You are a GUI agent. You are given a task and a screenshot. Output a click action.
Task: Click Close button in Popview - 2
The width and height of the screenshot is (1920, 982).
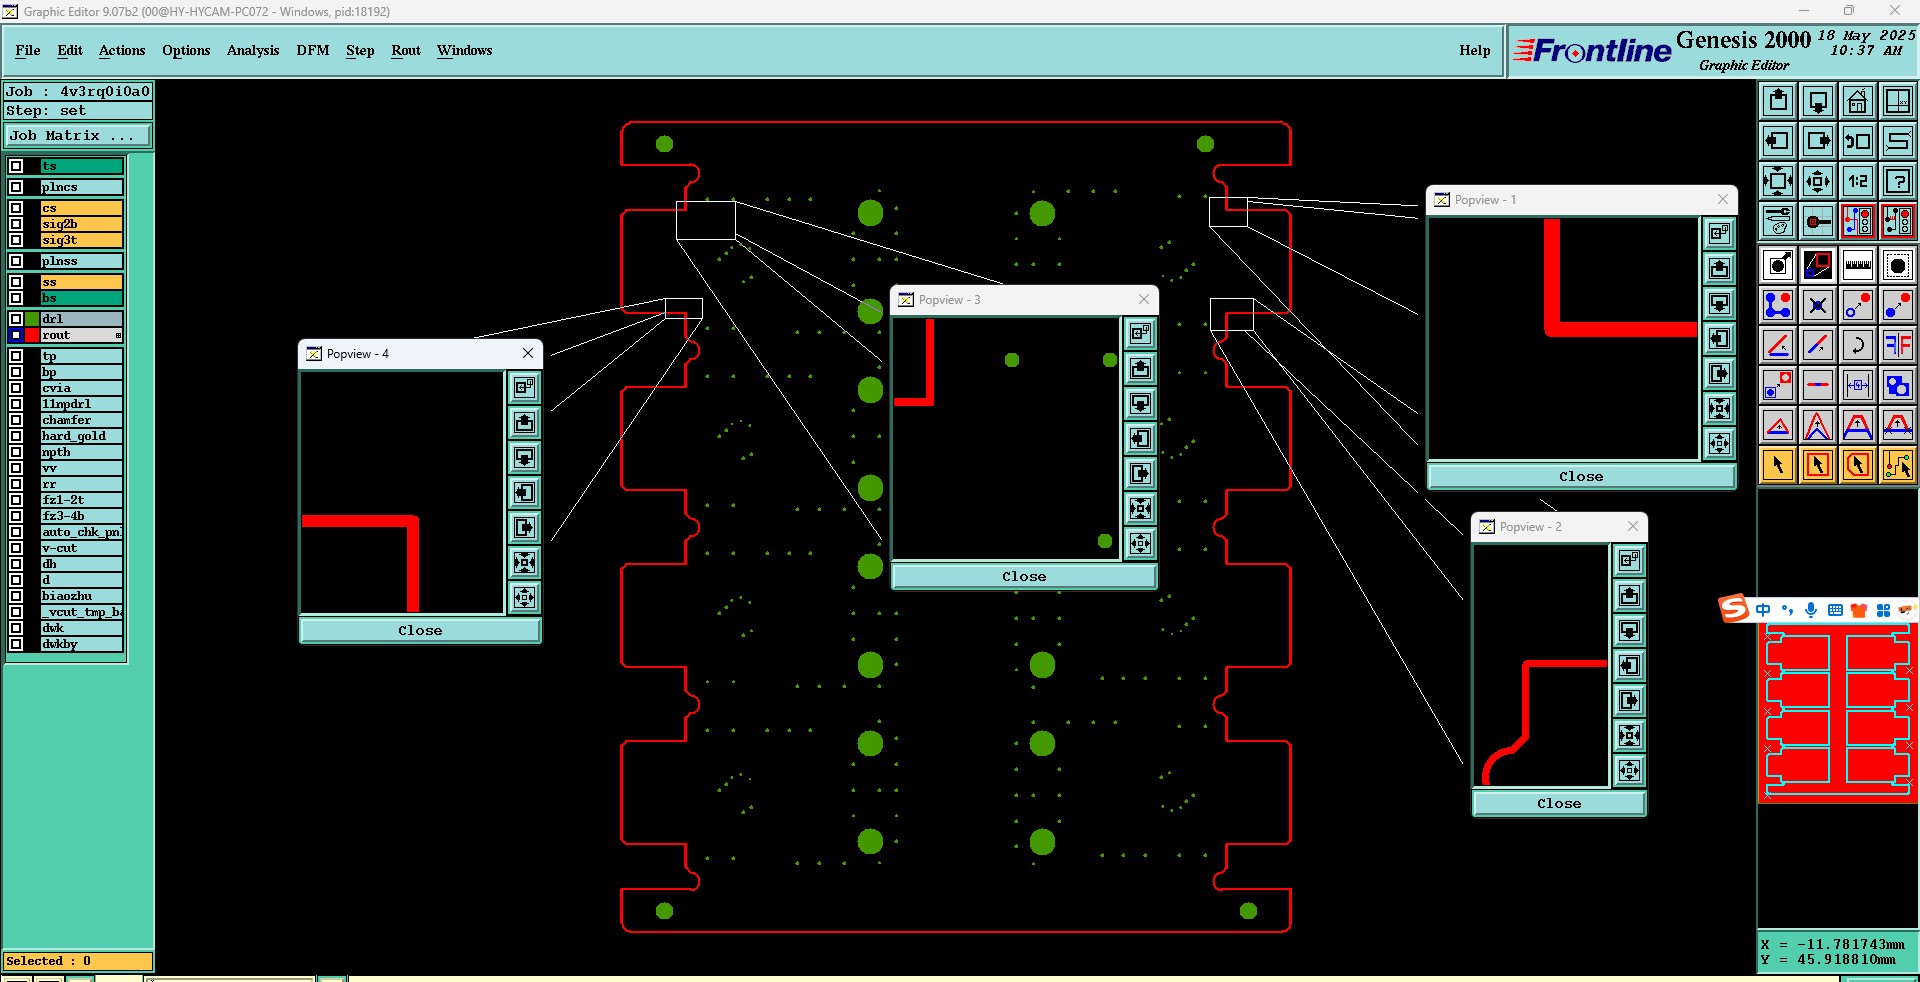[1559, 804]
